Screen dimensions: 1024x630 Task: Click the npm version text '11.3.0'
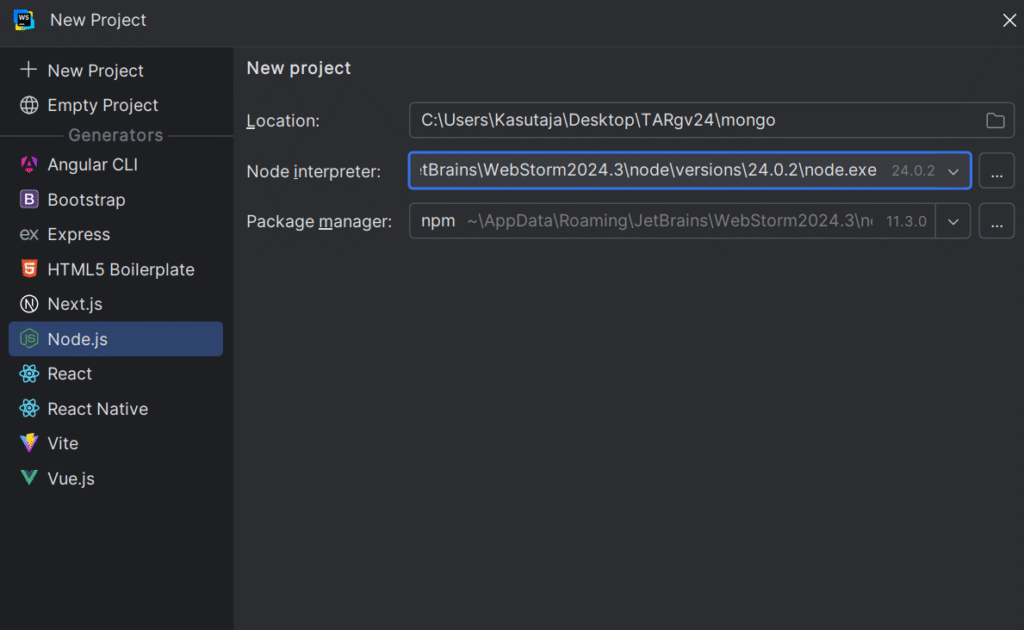click(906, 221)
